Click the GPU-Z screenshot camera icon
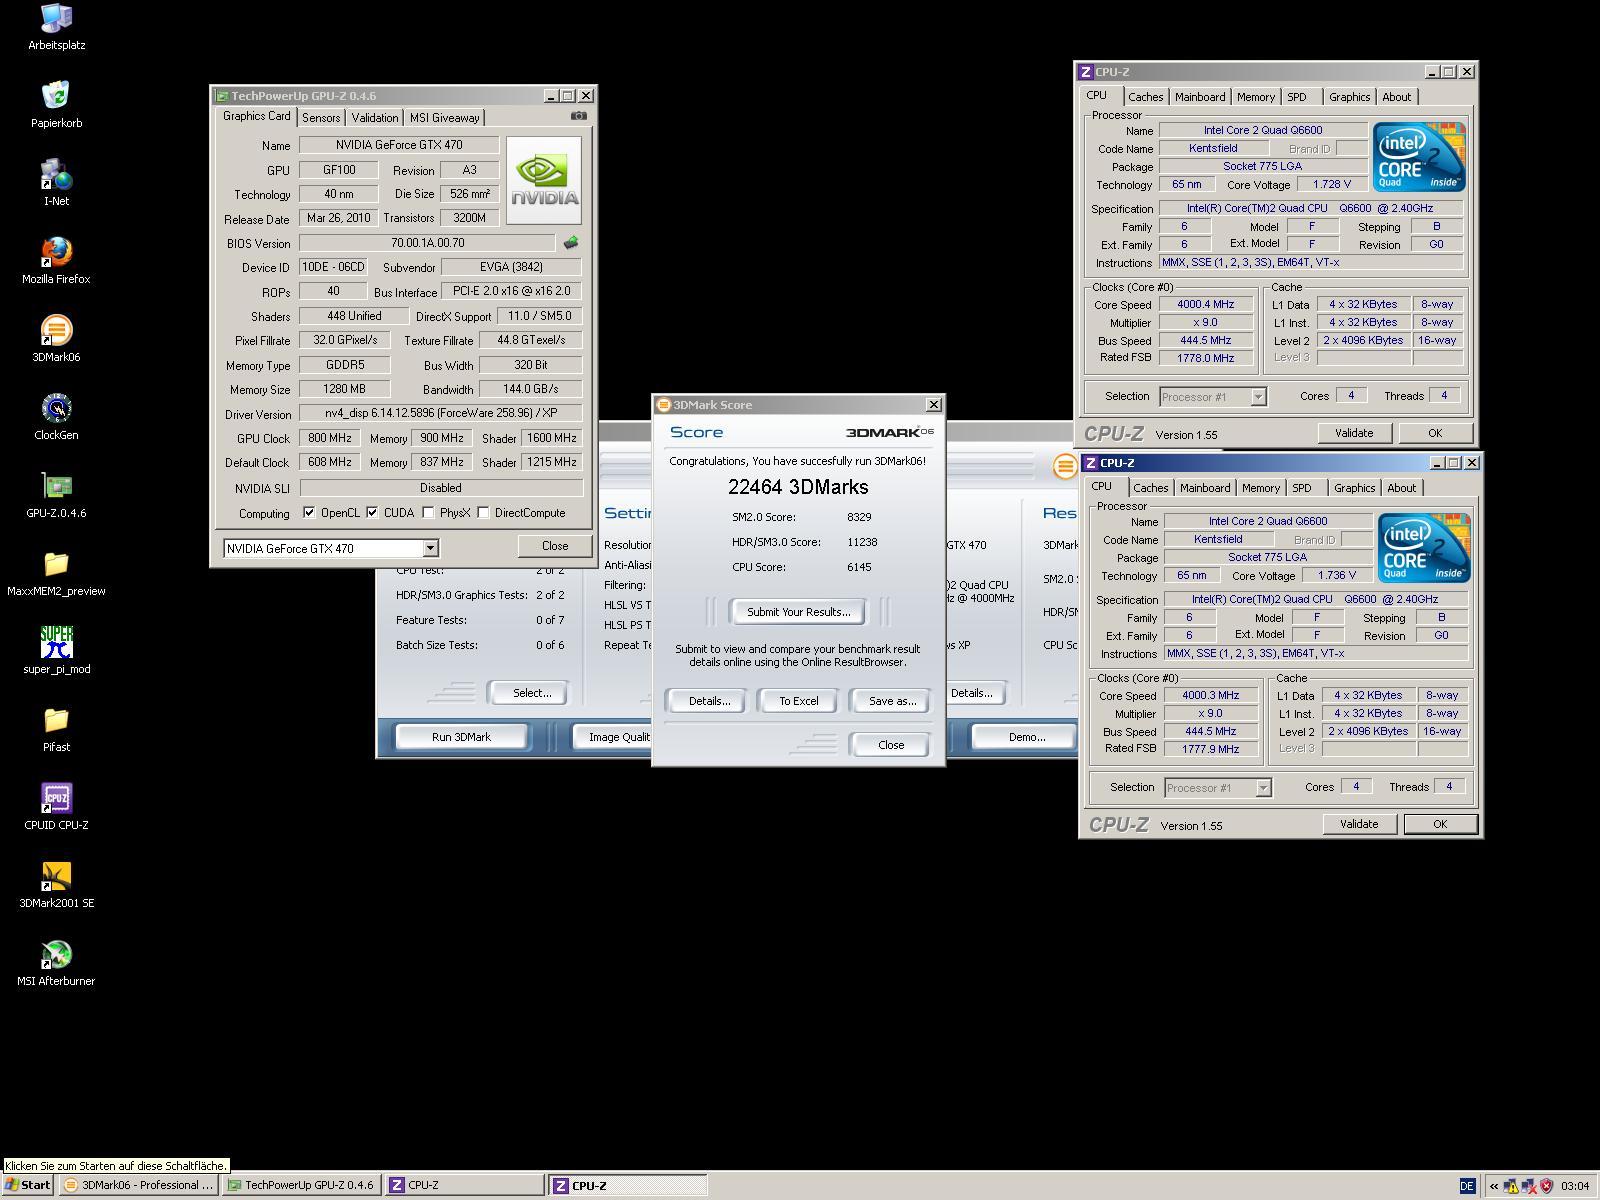This screenshot has height=1200, width=1600. (x=578, y=116)
